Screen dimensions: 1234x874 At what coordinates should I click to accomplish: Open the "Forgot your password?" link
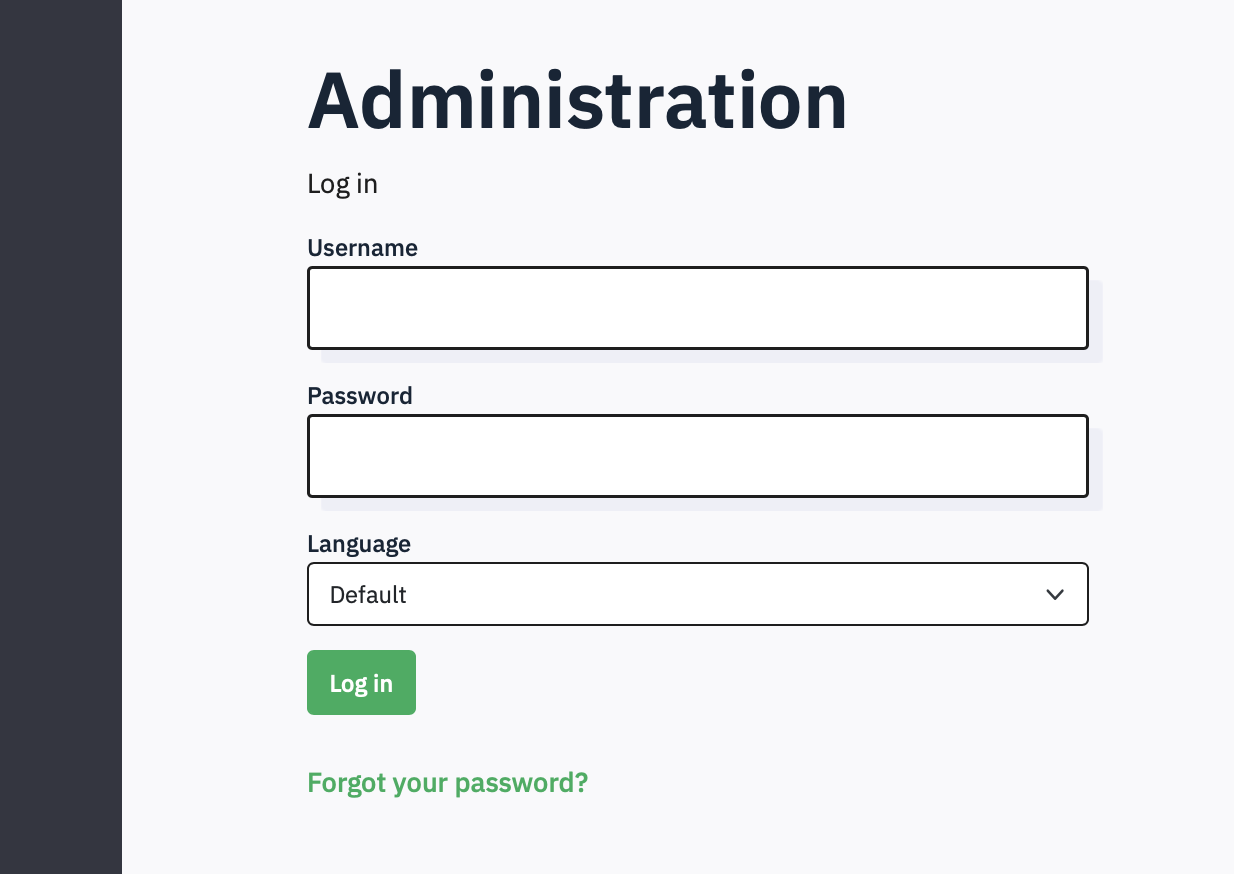pos(447,782)
